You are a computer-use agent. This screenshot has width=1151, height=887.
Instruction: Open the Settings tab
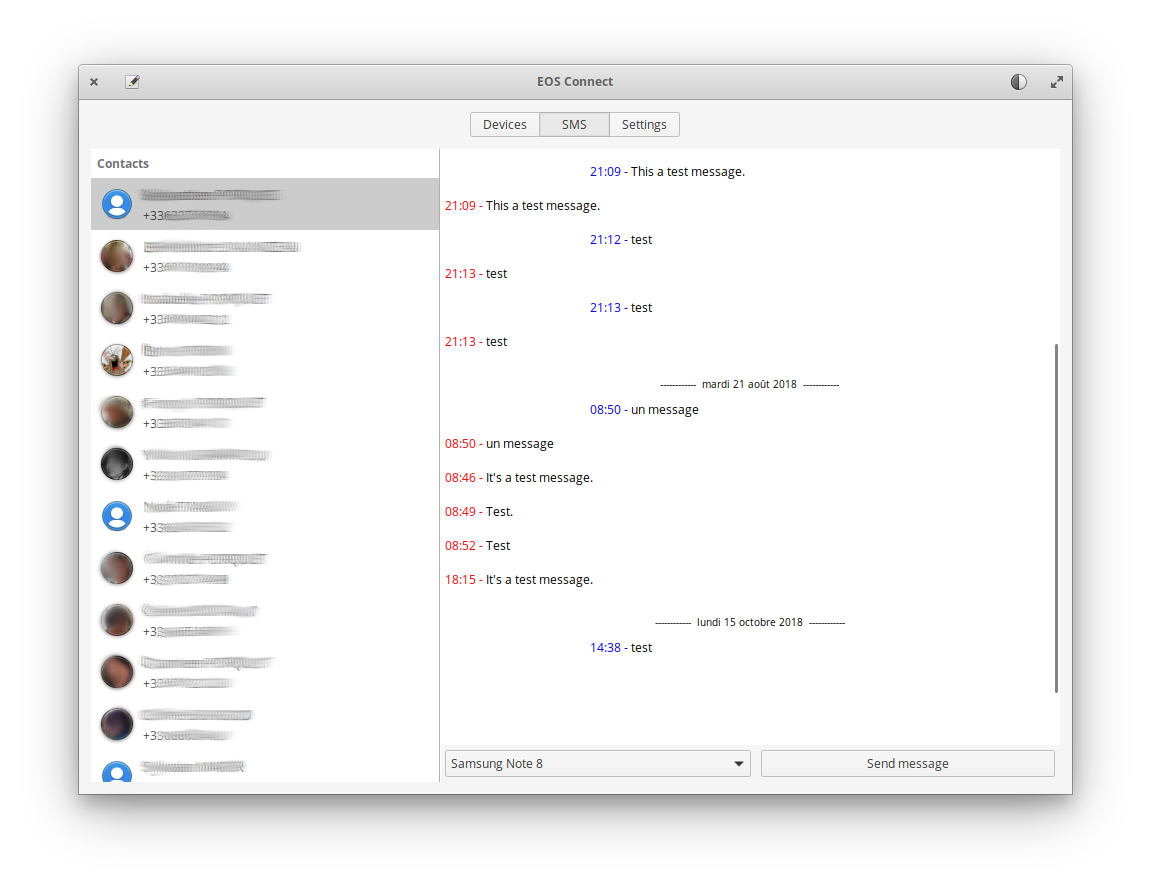pos(644,125)
